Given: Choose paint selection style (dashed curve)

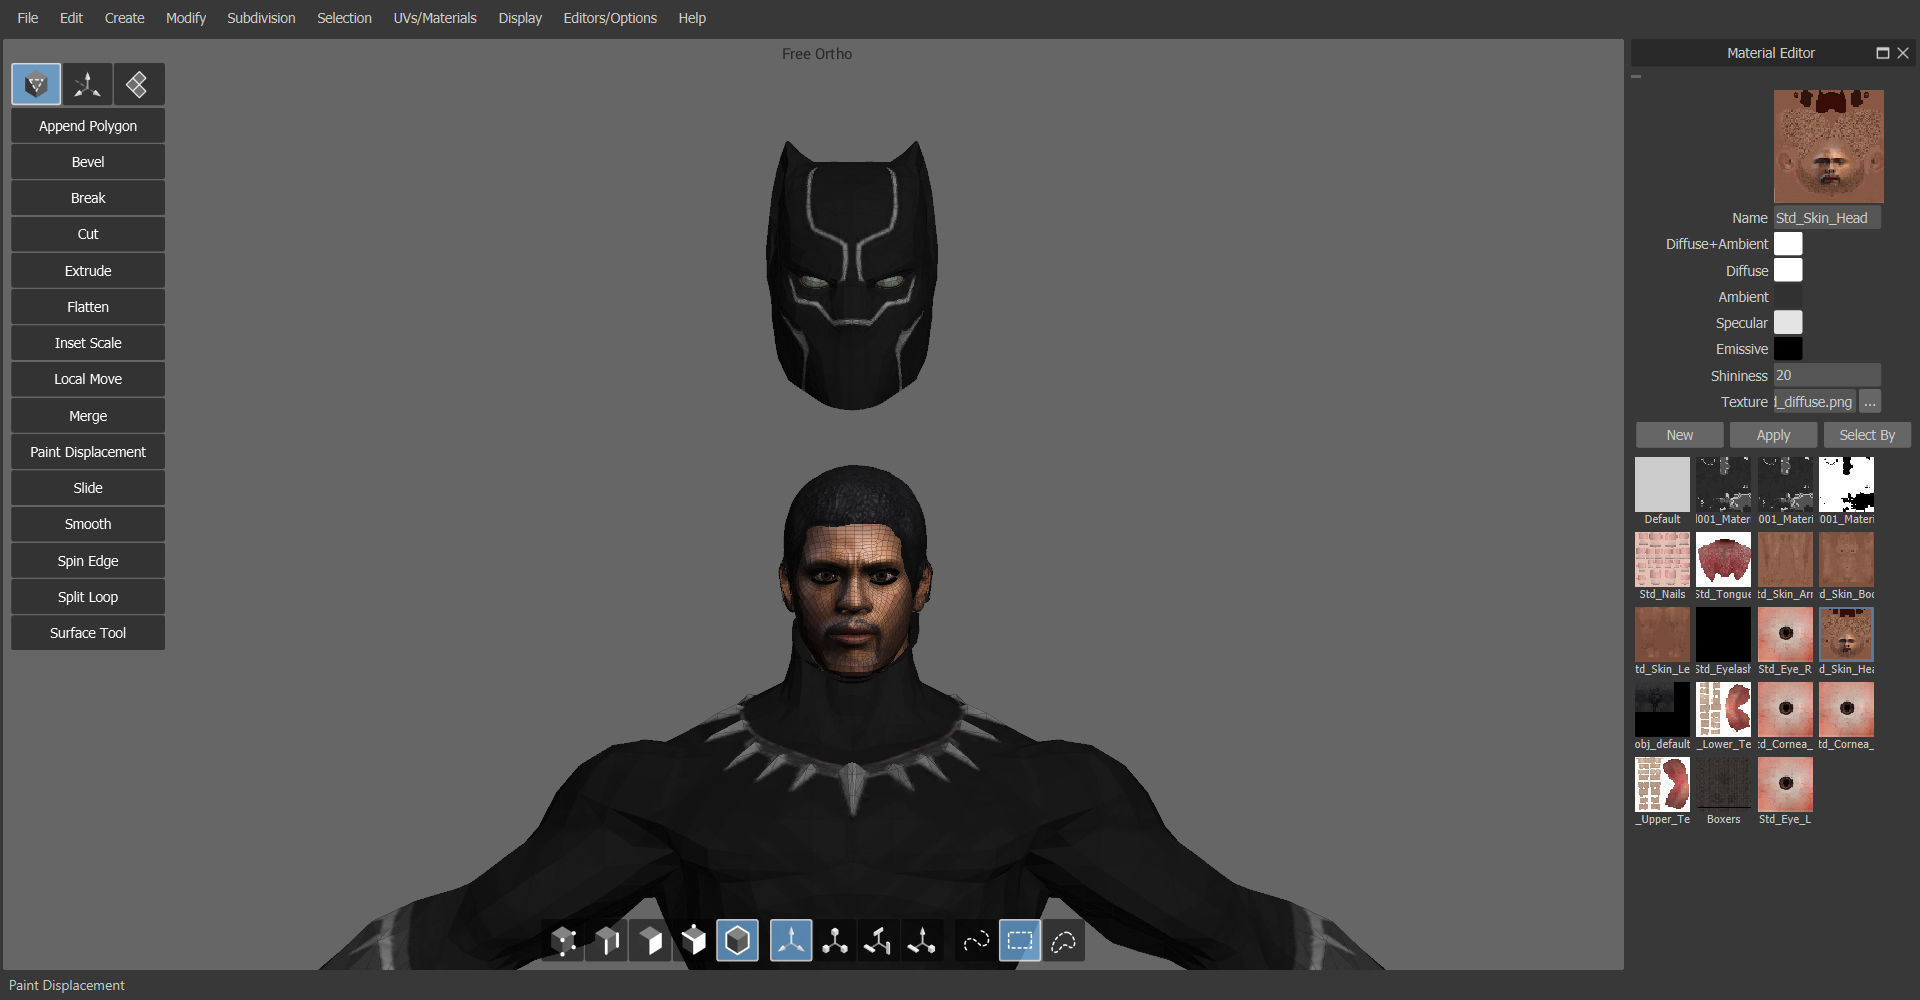Looking at the screenshot, I should pos(976,941).
